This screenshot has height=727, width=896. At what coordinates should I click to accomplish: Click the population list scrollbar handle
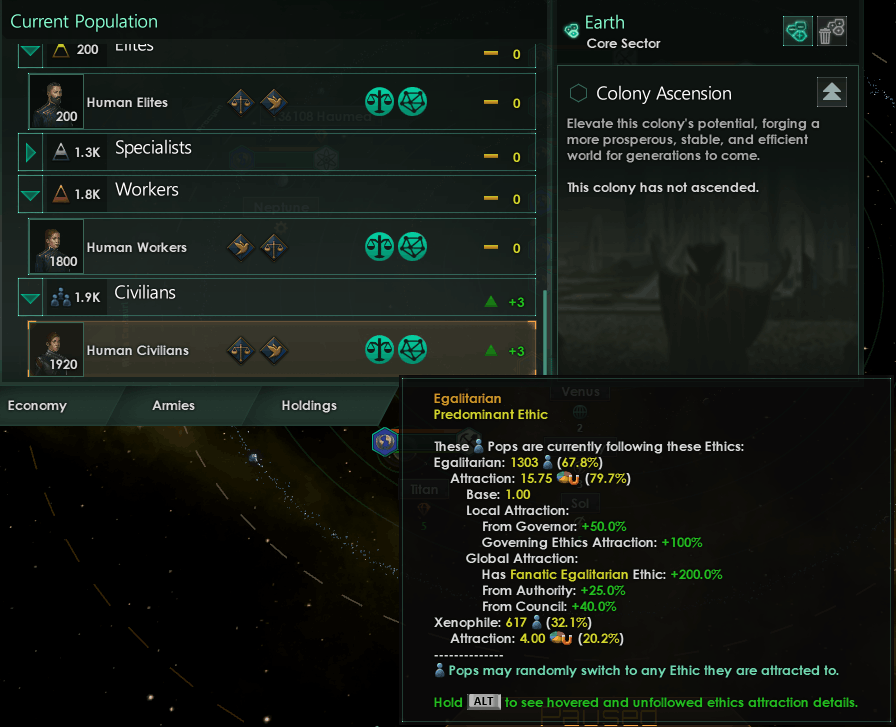[x=545, y=332]
